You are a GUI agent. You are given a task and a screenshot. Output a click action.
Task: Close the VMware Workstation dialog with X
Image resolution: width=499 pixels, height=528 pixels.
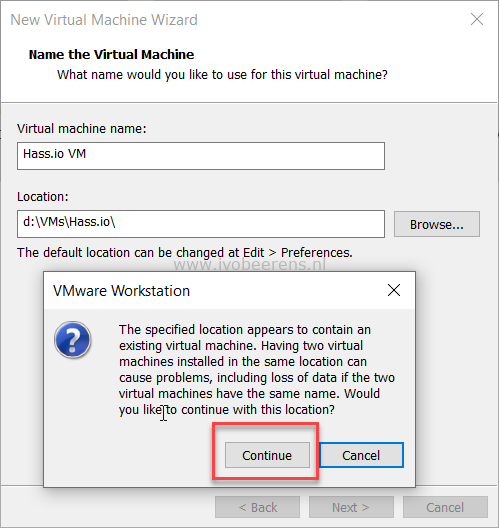click(x=394, y=290)
